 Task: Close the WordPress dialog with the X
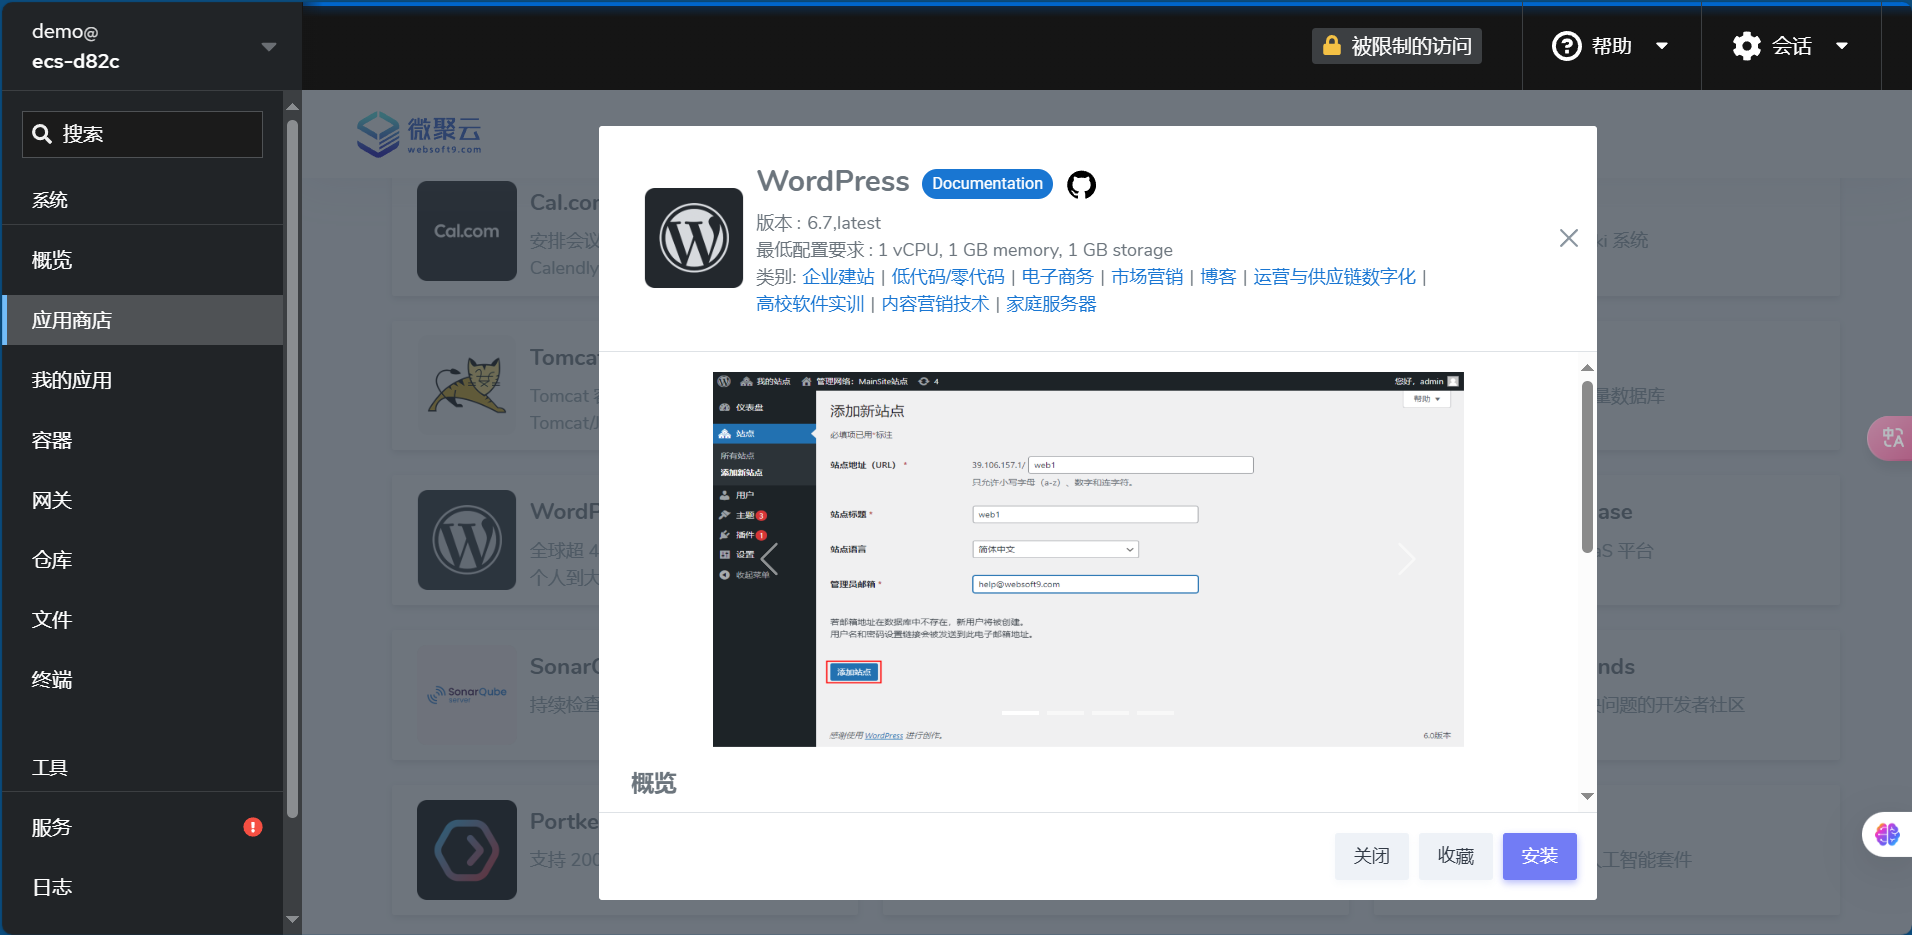point(1569,238)
